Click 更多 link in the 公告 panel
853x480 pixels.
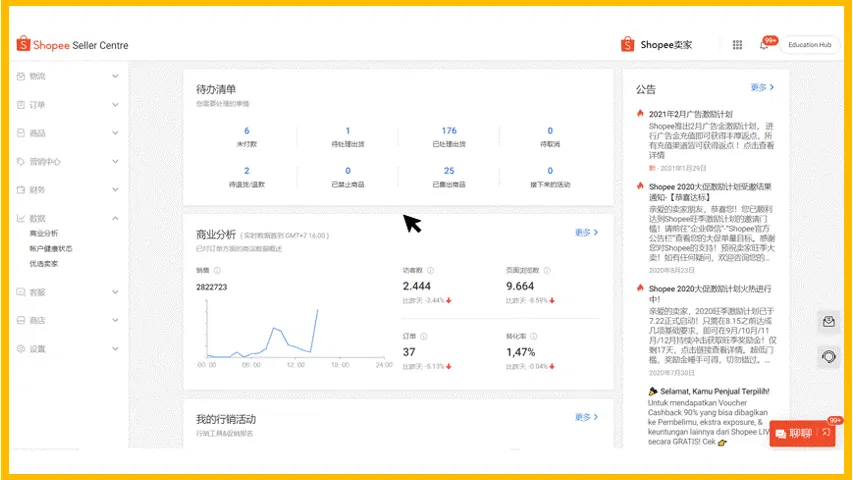[x=762, y=87]
